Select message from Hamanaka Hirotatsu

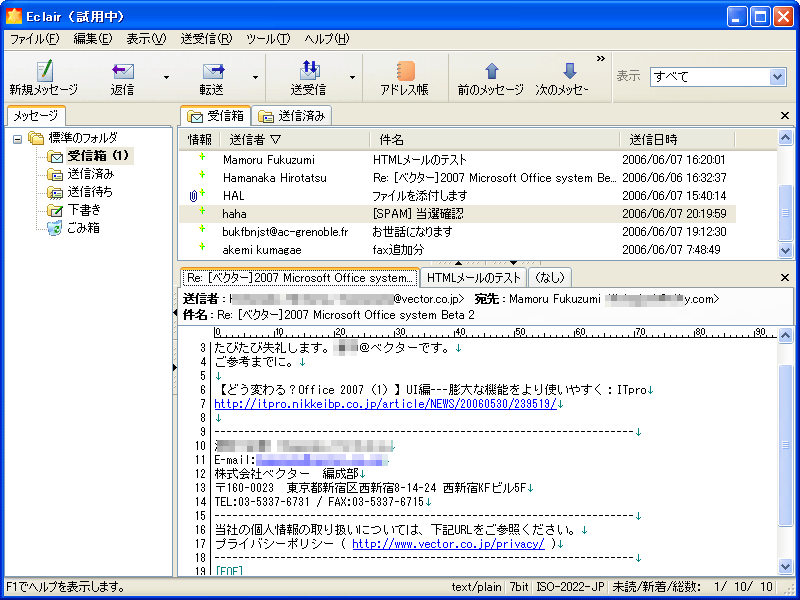click(458, 178)
